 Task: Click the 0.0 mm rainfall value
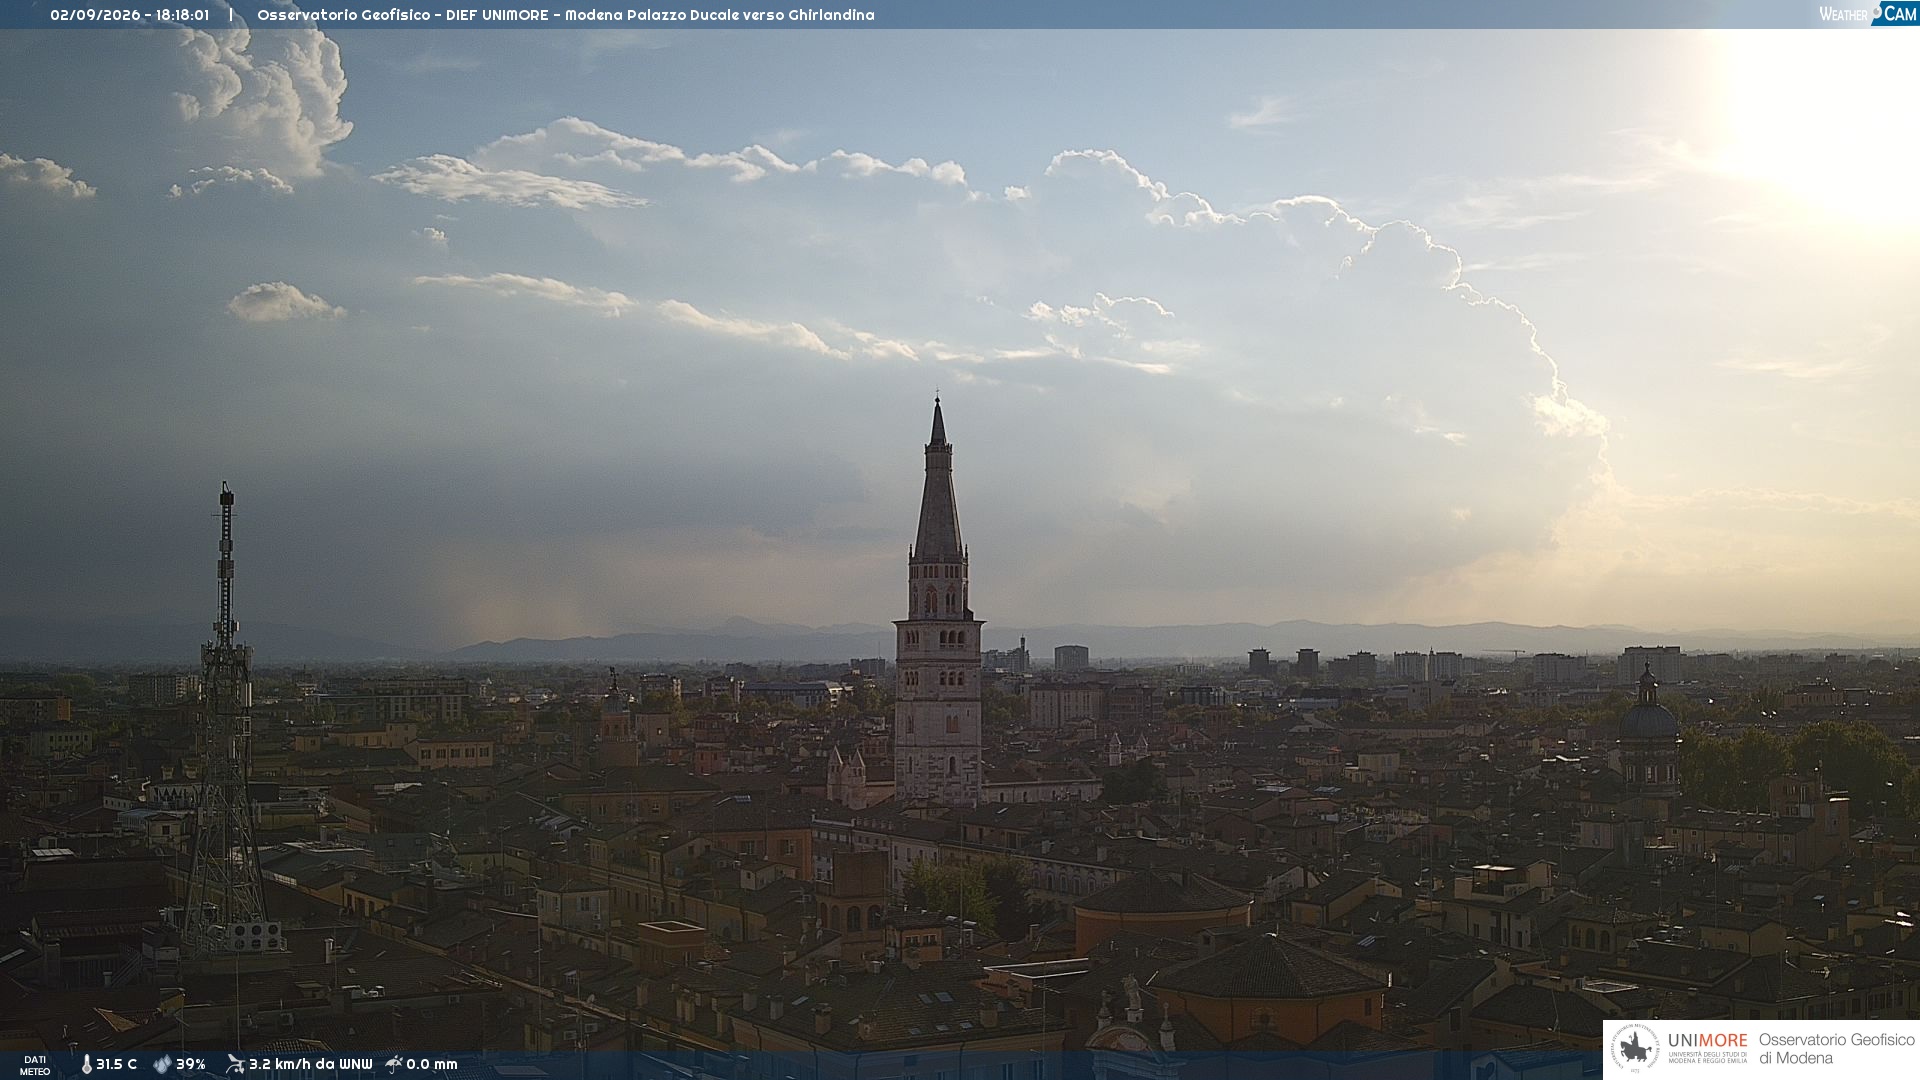pyautogui.click(x=432, y=1064)
